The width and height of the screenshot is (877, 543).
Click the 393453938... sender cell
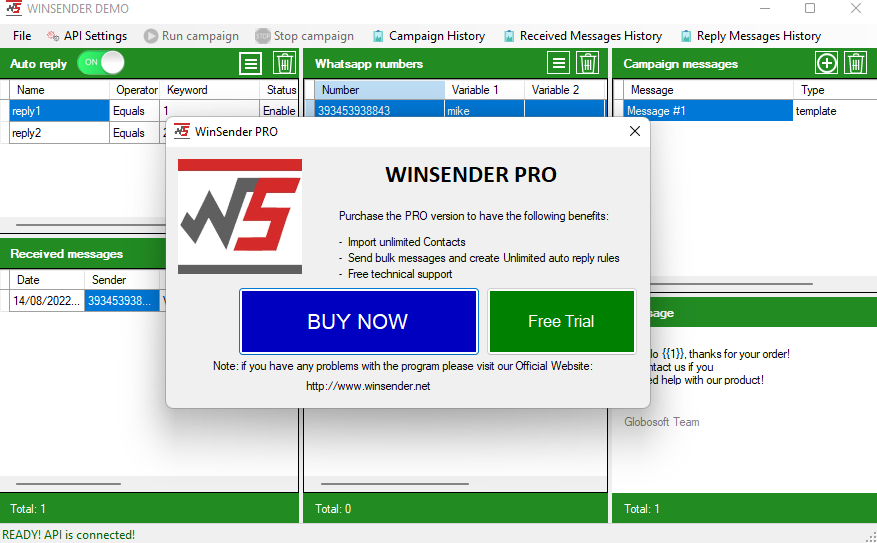[122, 300]
